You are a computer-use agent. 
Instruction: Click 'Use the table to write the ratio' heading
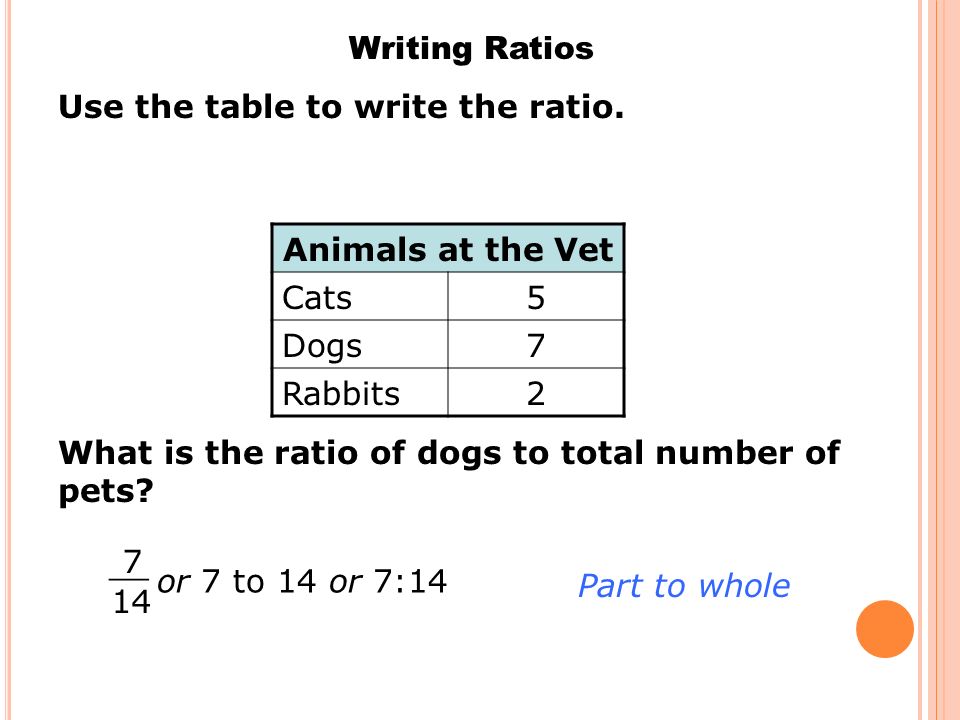341,107
